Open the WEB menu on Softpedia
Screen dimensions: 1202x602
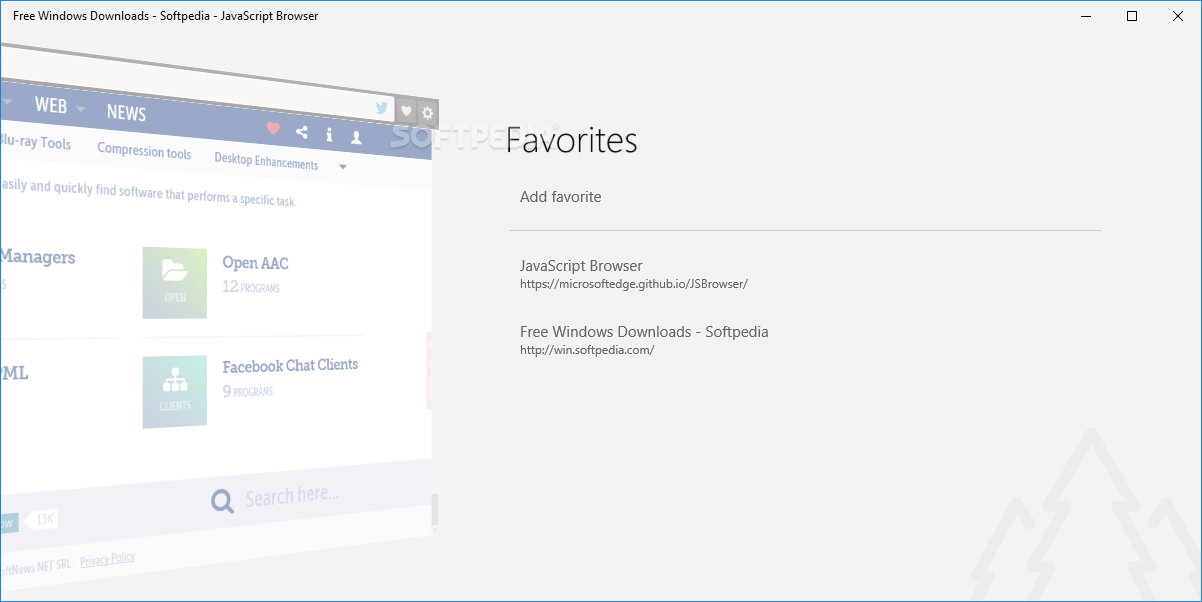click(x=50, y=104)
